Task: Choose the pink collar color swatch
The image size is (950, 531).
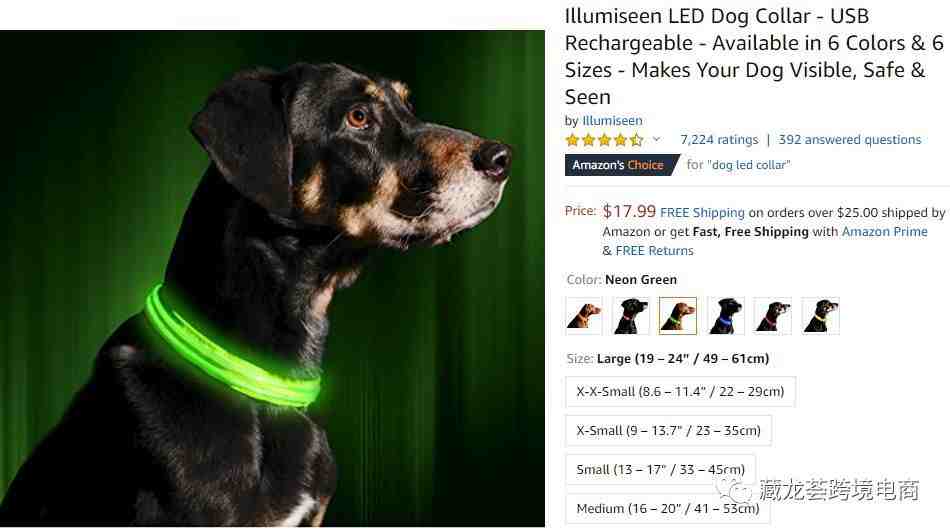Action: (x=772, y=316)
